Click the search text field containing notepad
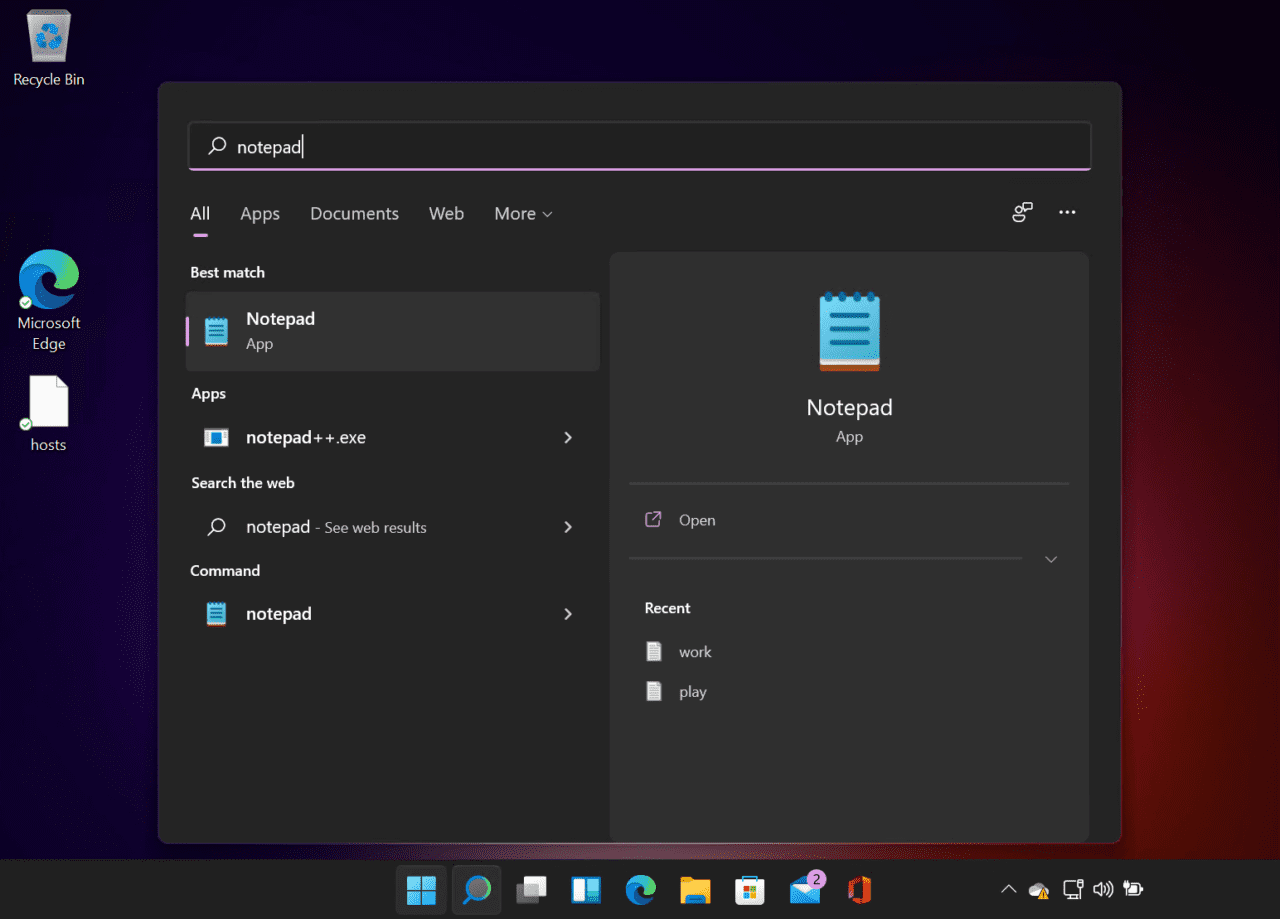This screenshot has width=1280, height=919. [640, 146]
